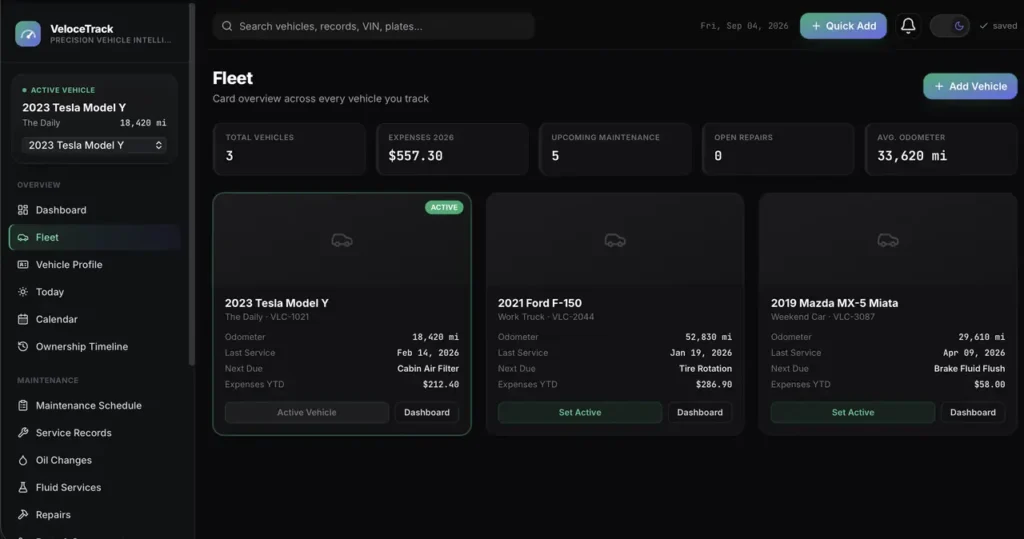Image resolution: width=1024 pixels, height=539 pixels.
Task: Open Maintenance Schedule
Action: [95, 405]
